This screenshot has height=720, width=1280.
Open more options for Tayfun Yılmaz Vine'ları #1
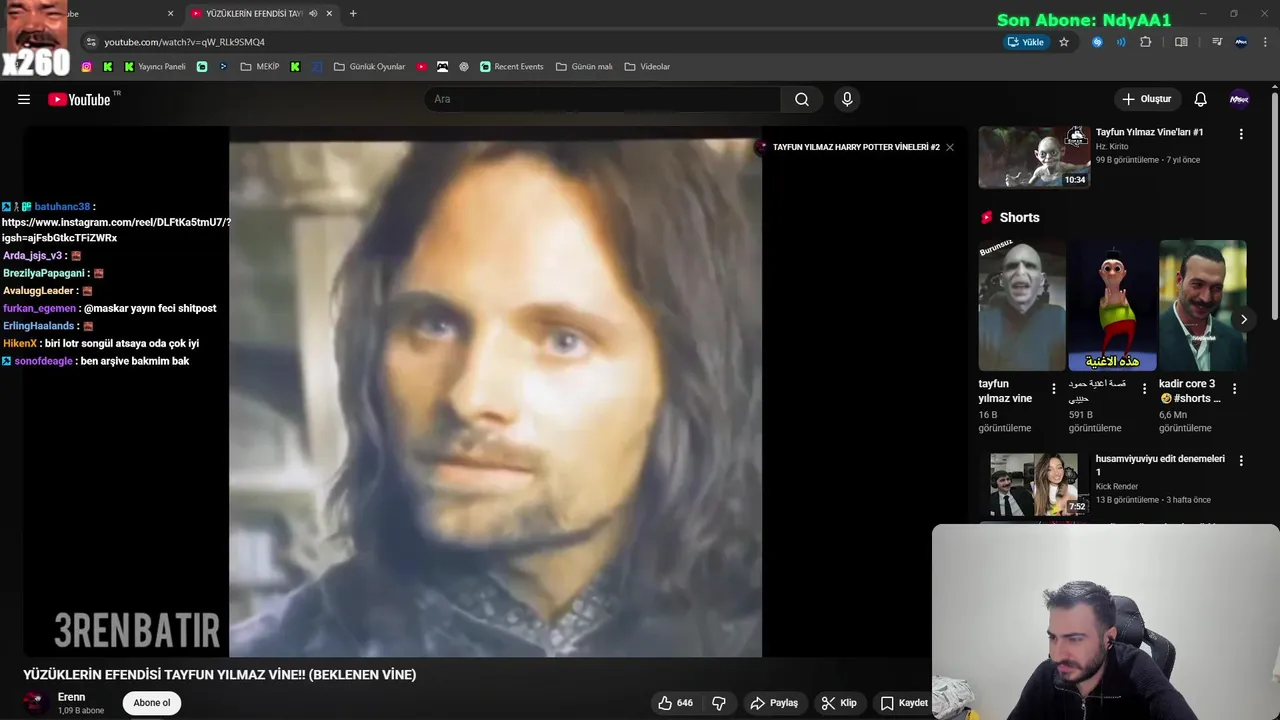pos(1241,134)
